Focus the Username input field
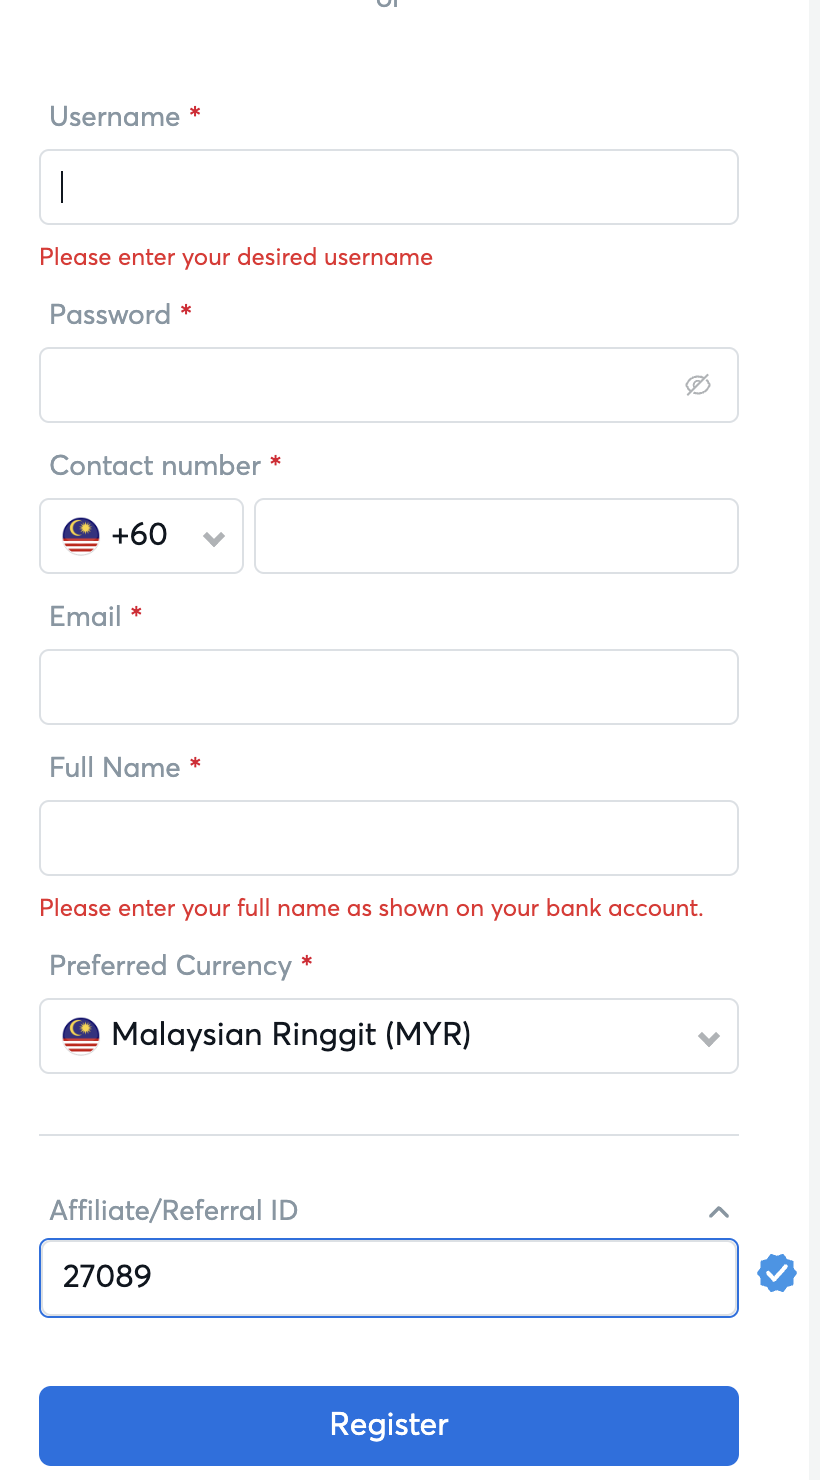Viewport: 820px width, 1480px height. point(389,187)
